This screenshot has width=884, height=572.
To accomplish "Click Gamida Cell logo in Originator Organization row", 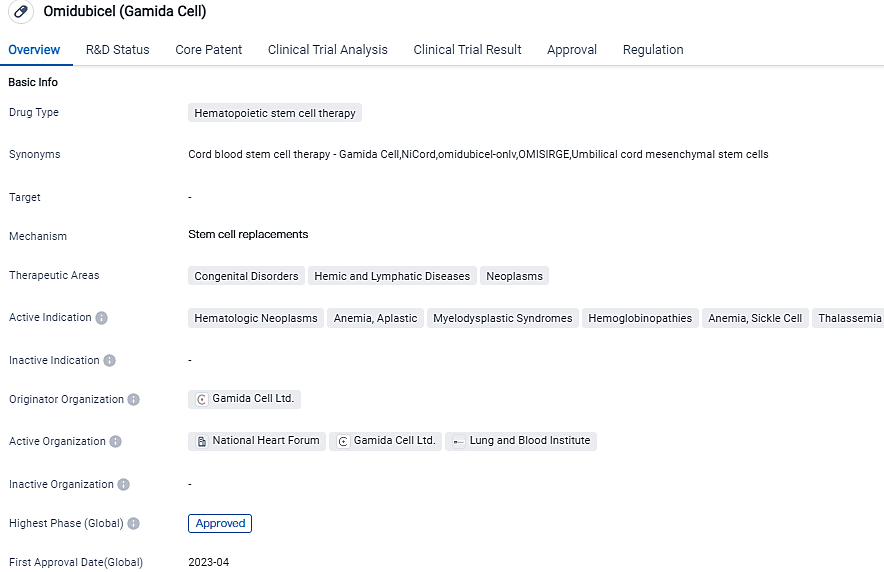I will coord(201,399).
